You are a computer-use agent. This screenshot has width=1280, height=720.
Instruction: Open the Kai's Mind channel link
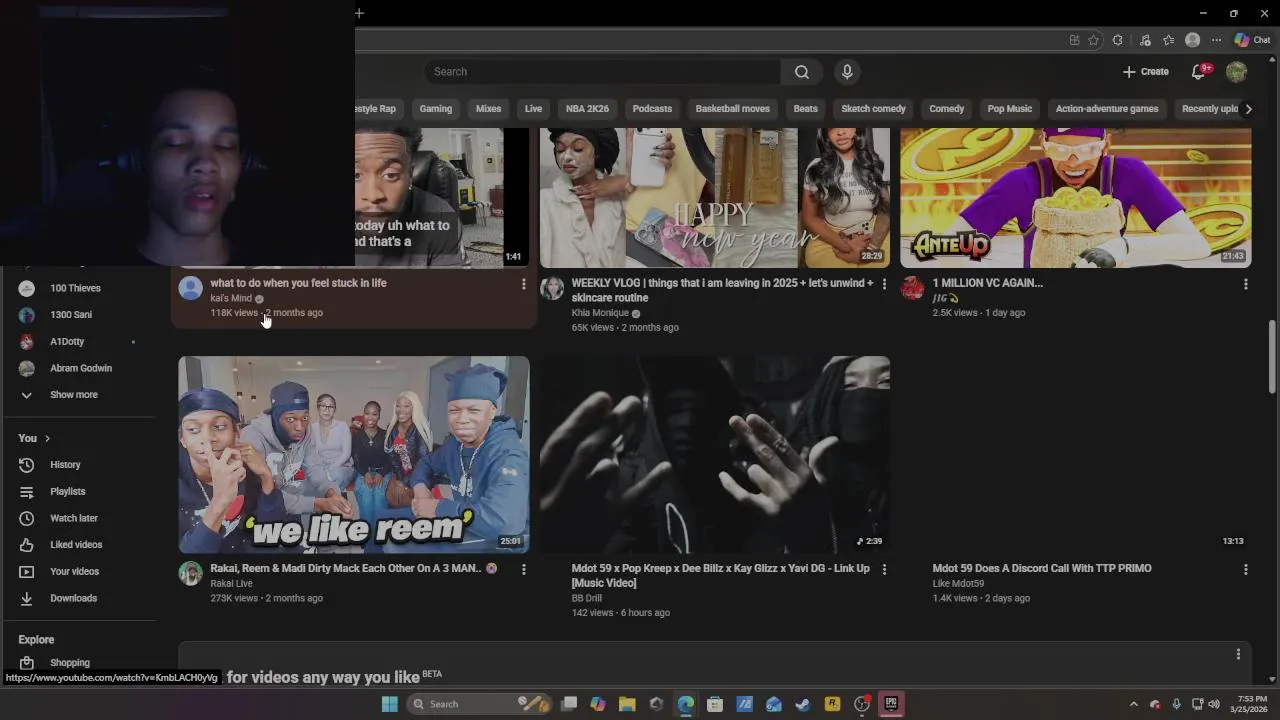coord(231,298)
